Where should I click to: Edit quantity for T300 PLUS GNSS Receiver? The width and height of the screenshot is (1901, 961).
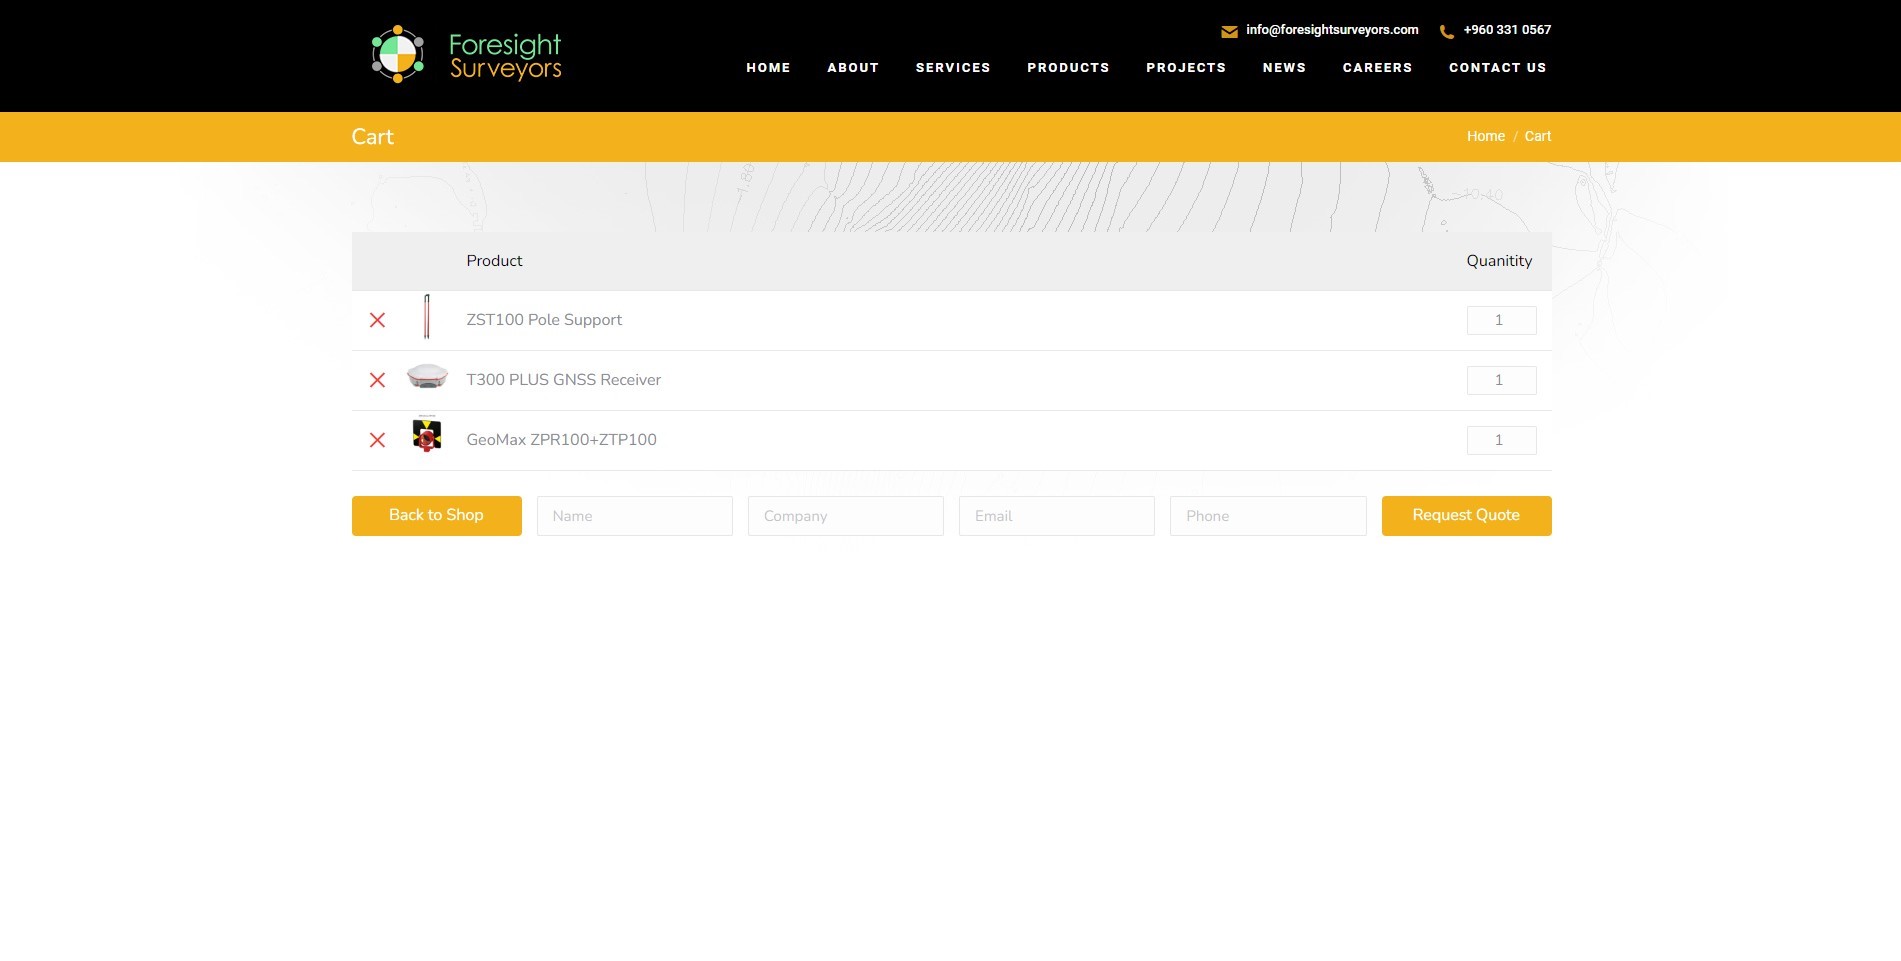coord(1501,380)
